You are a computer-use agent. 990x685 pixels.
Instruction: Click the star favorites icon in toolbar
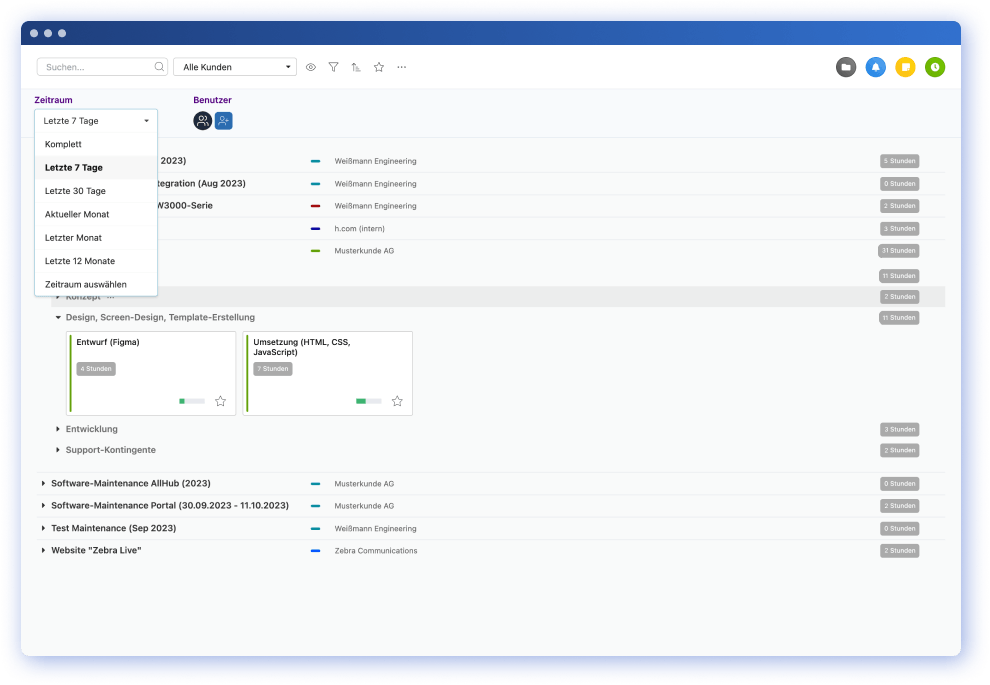click(x=379, y=67)
